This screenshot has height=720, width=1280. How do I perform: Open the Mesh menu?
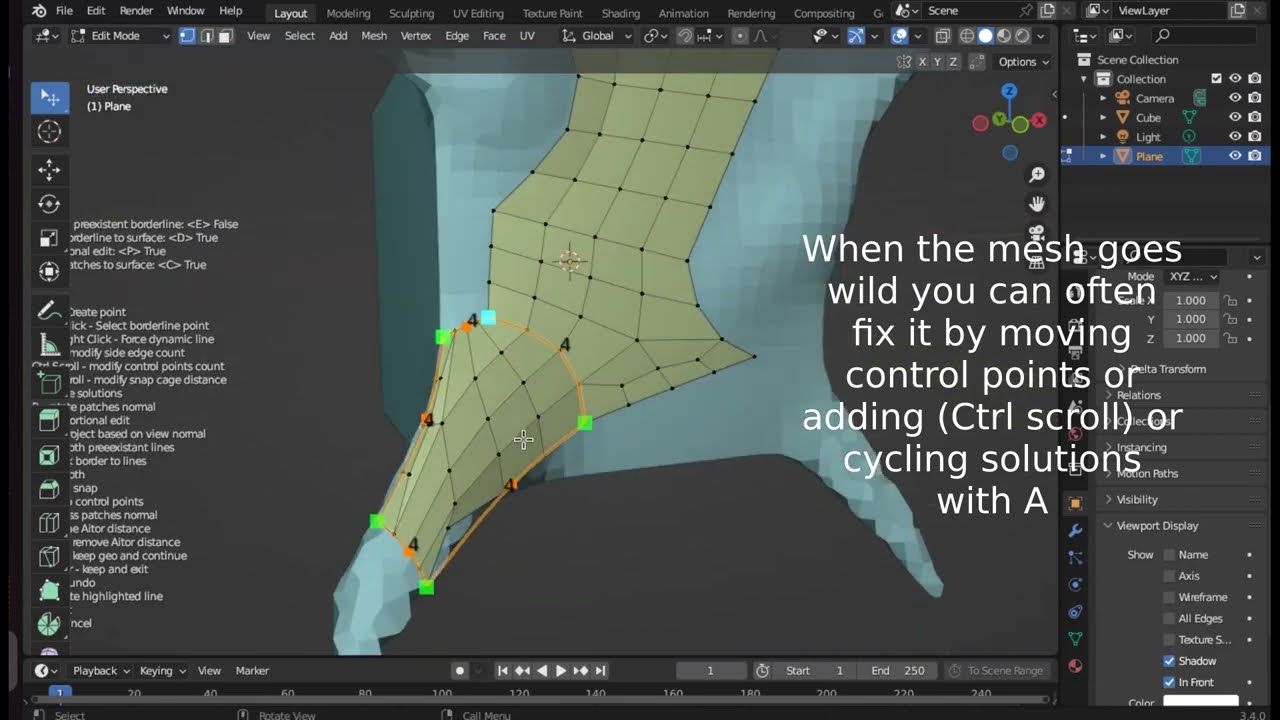tap(373, 35)
